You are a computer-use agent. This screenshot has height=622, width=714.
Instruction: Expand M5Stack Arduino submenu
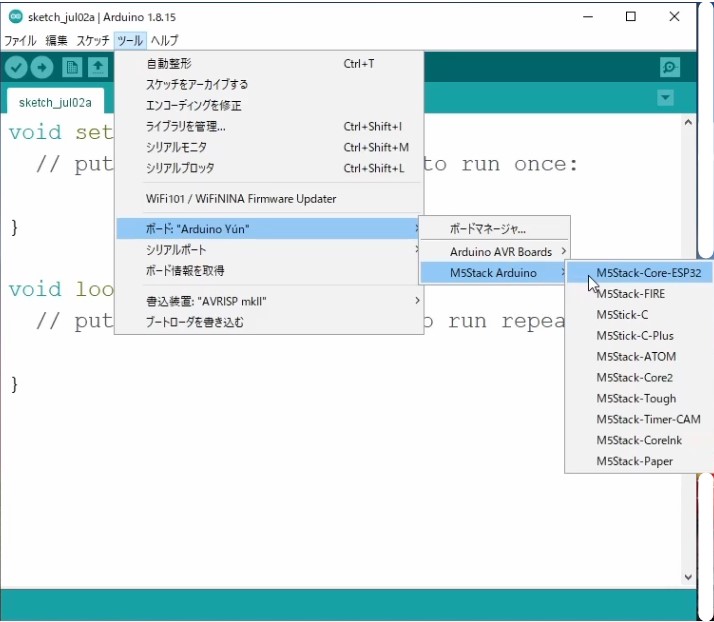pos(495,273)
